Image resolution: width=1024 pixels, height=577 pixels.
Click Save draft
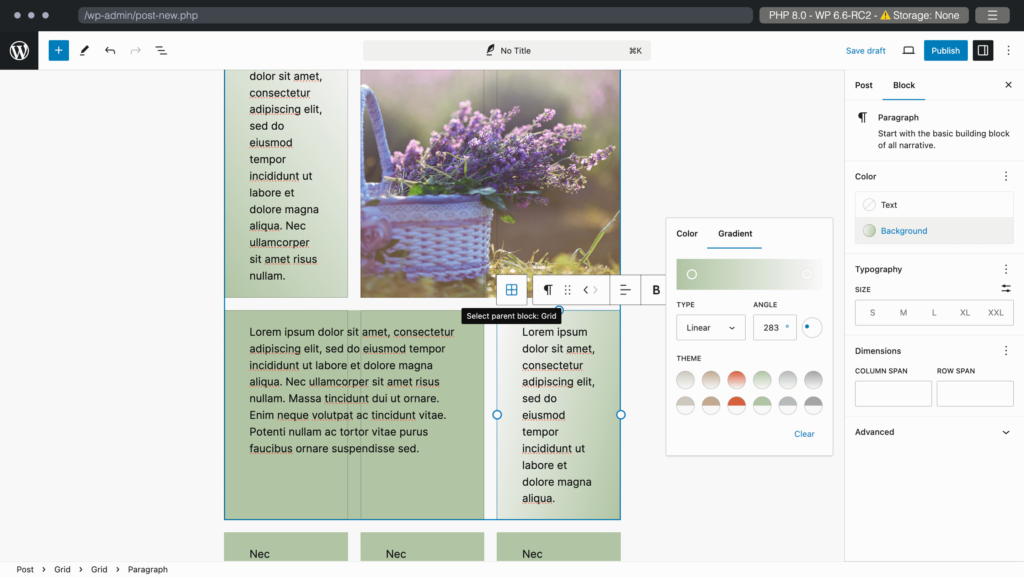tap(865, 50)
